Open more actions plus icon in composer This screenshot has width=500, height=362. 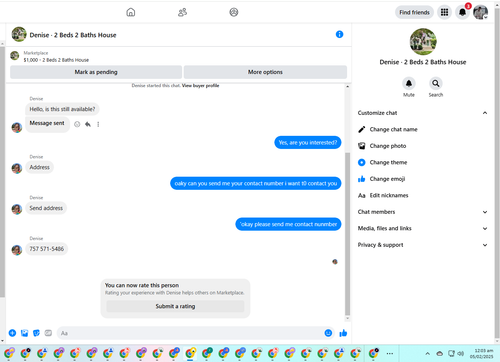(x=12, y=333)
